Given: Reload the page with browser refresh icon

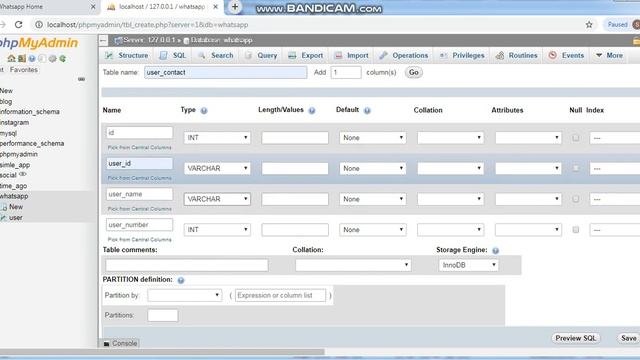Looking at the screenshot, I should [x=18, y=24].
